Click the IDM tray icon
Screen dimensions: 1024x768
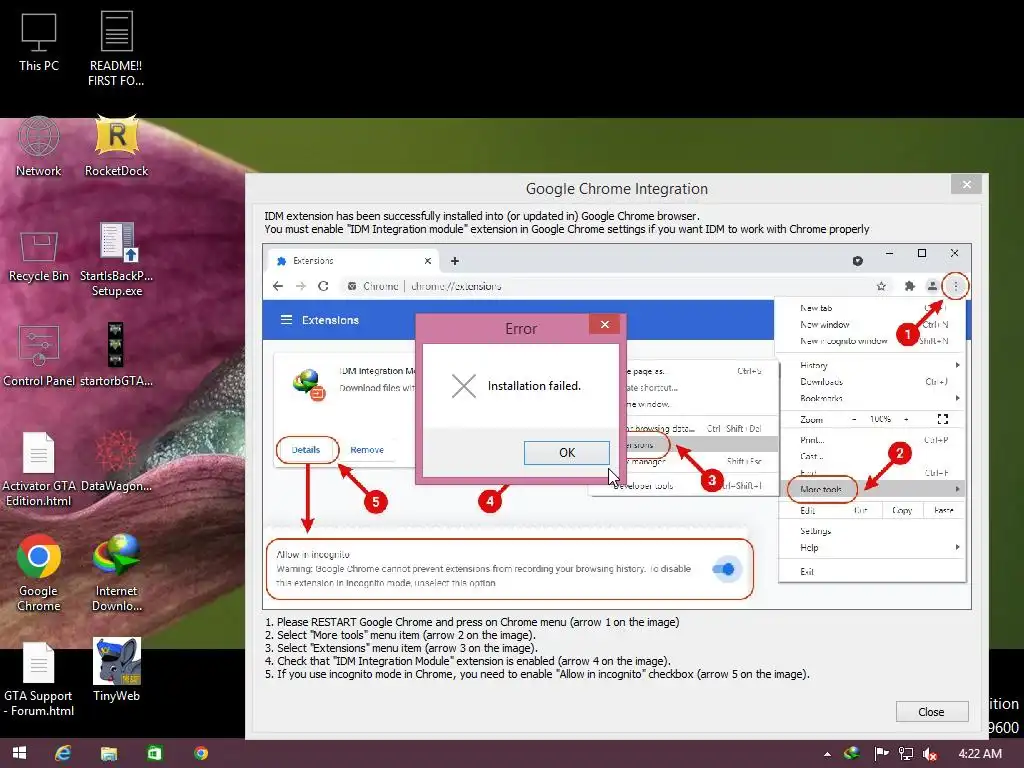pos(852,754)
